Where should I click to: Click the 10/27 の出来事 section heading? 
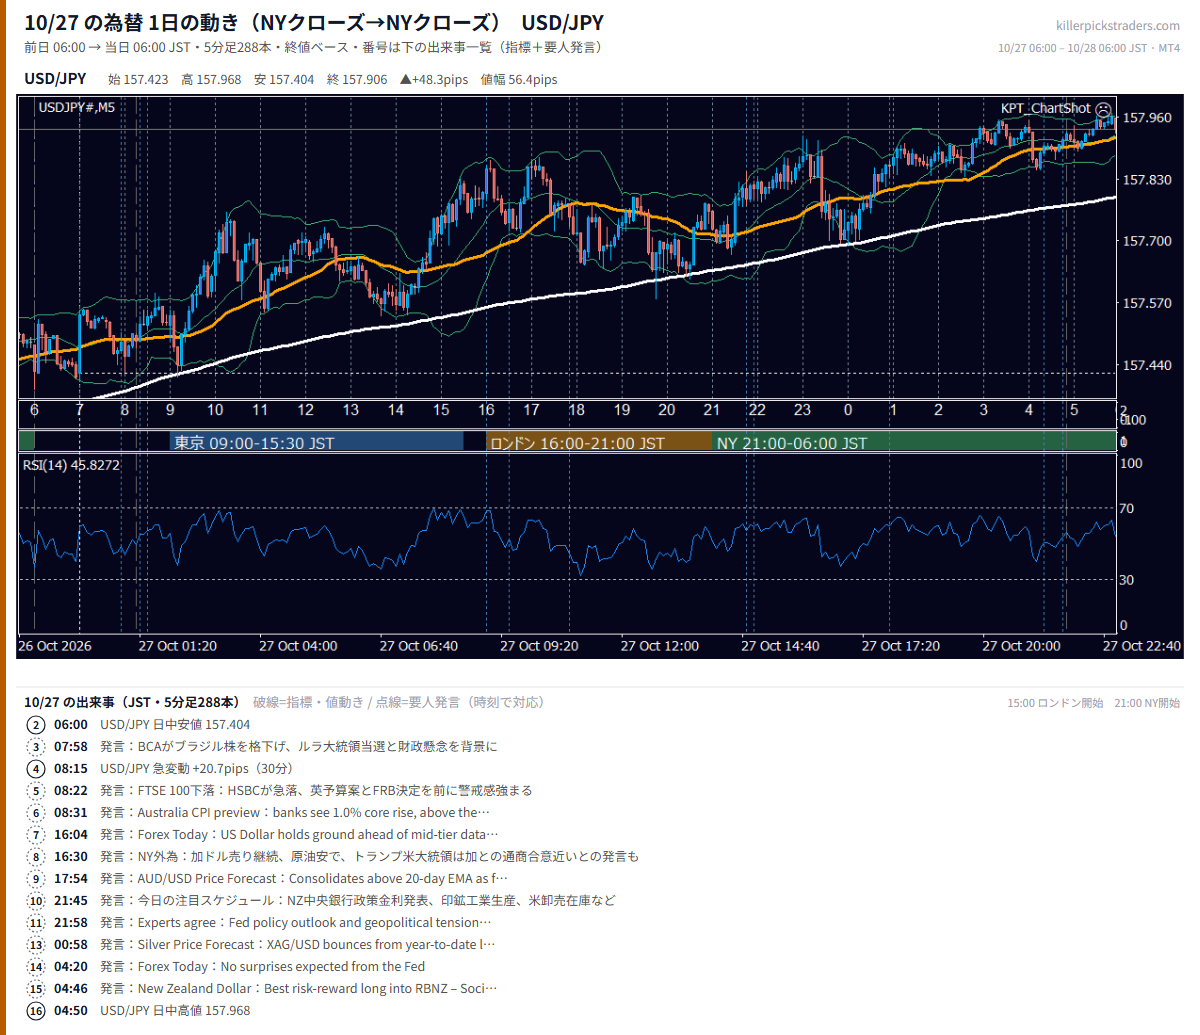coord(132,703)
